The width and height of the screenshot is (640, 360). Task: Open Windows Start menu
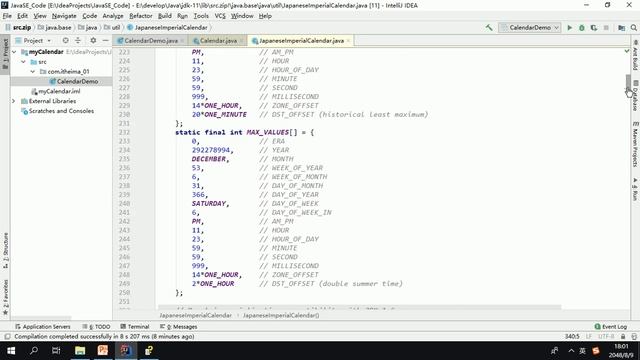pyautogui.click(x=11, y=351)
